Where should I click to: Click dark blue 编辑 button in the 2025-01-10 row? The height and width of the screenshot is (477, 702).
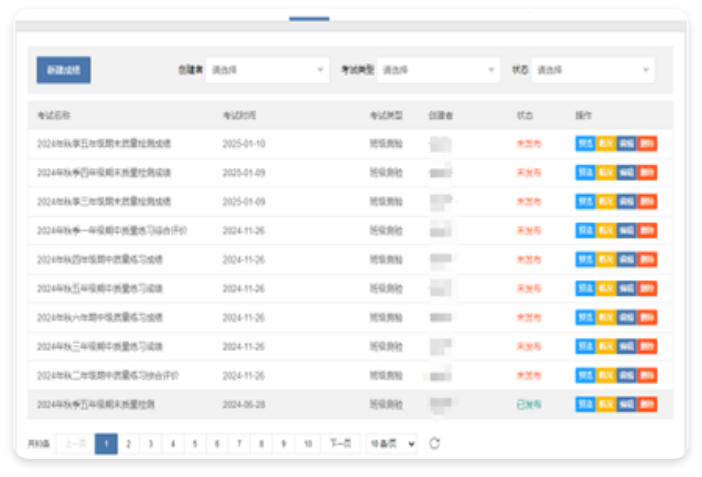click(626, 144)
